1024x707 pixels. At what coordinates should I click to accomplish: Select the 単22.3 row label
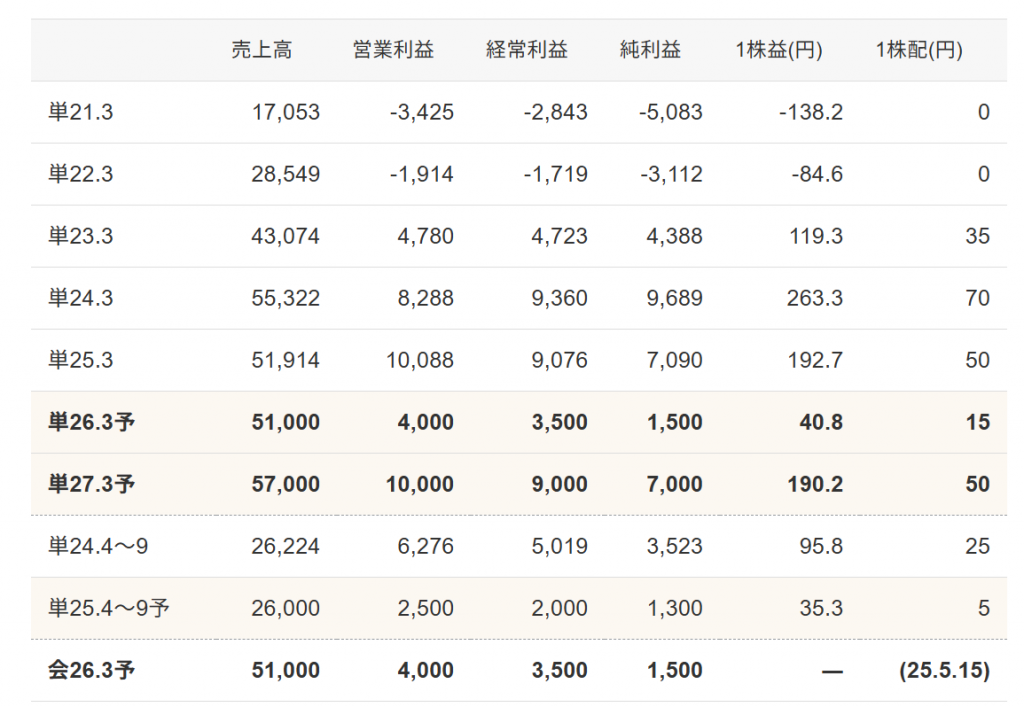click(x=80, y=174)
